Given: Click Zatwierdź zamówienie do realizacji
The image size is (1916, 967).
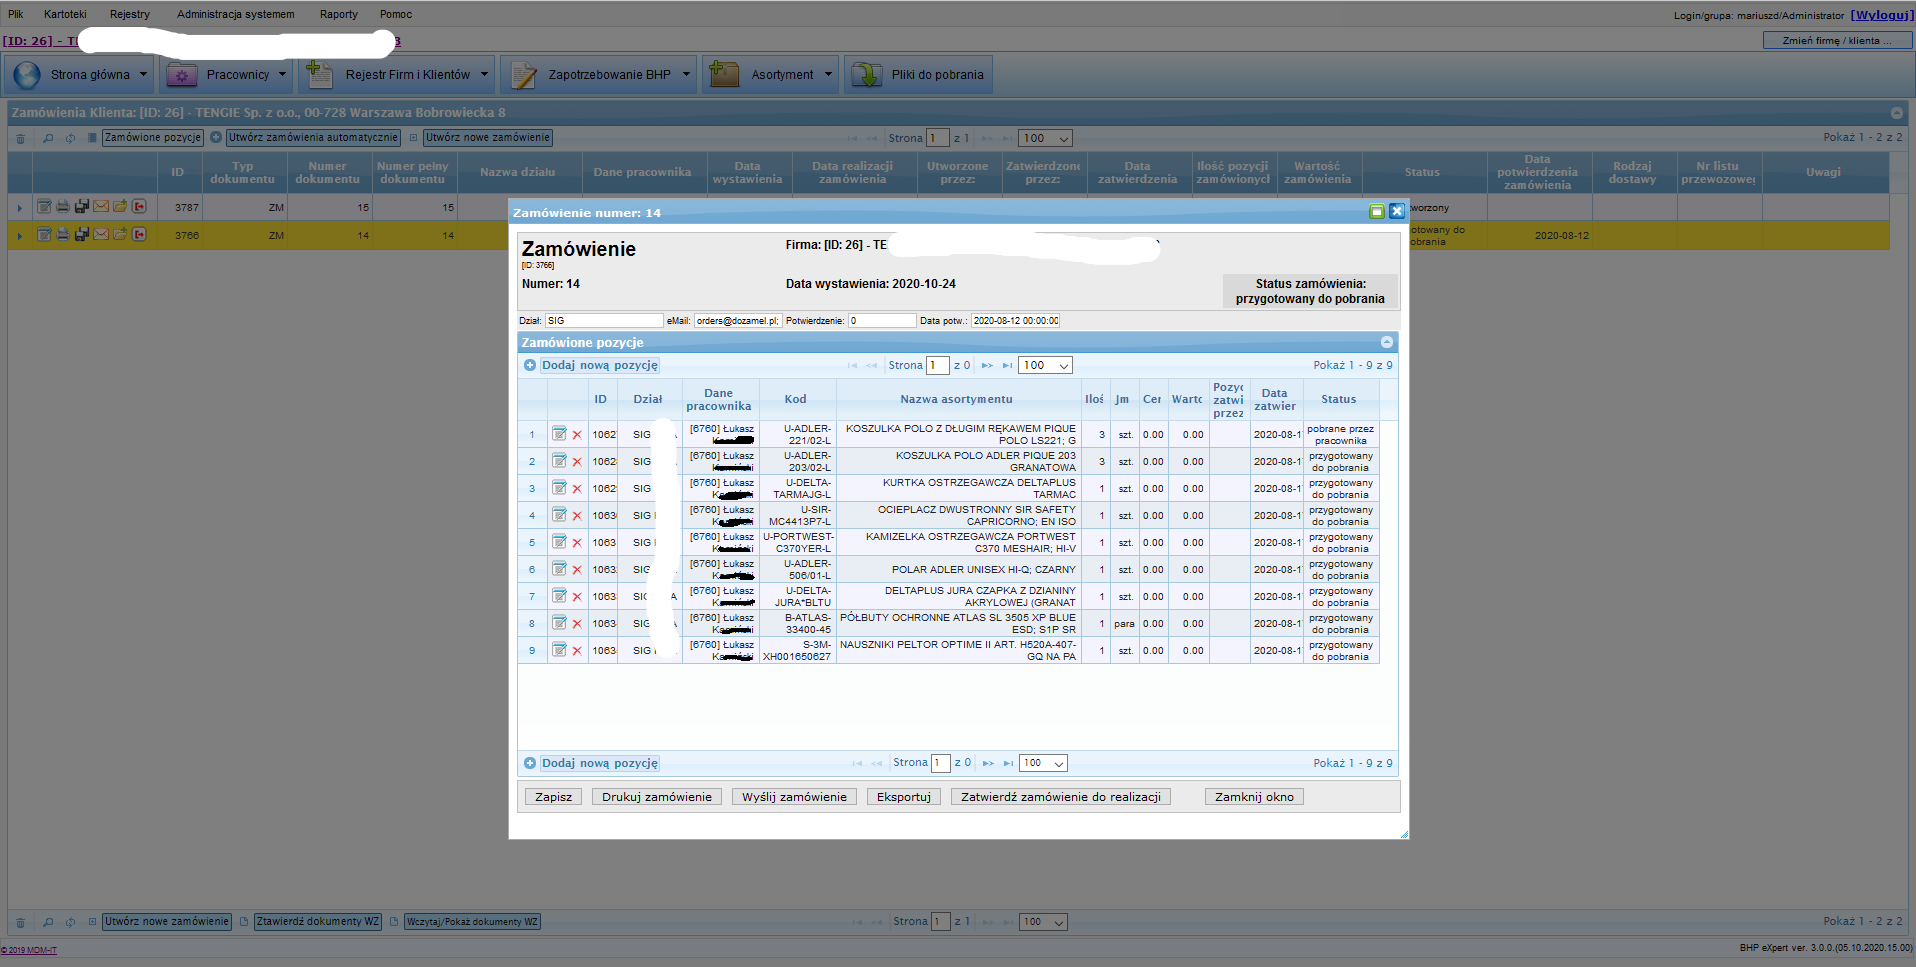Looking at the screenshot, I should click(x=1061, y=797).
